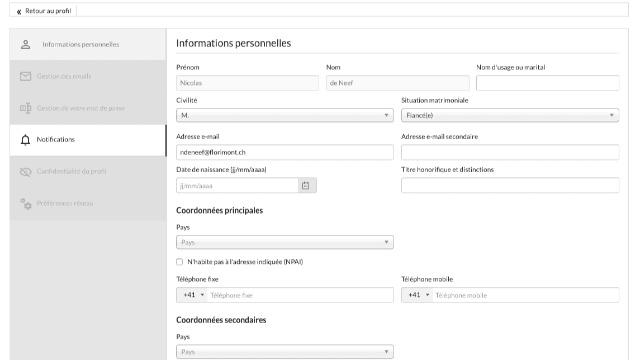The width and height of the screenshot is (640, 360).
Task: Tick the N'habite pas à l'adresse indiquée checkbox
Action: coord(180,262)
